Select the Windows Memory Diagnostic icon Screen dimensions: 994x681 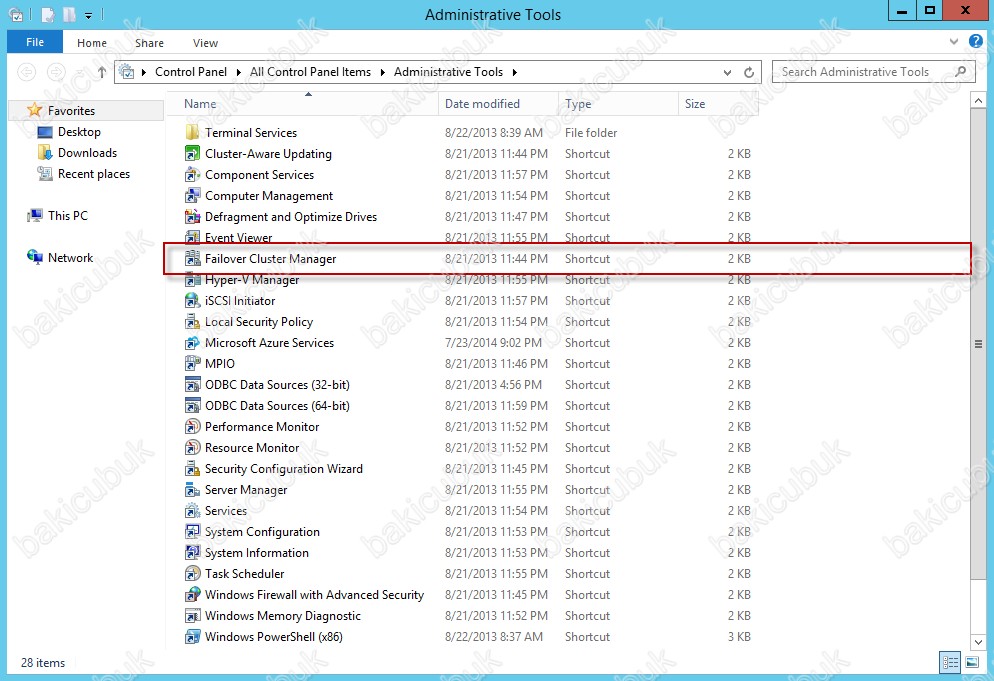click(192, 616)
